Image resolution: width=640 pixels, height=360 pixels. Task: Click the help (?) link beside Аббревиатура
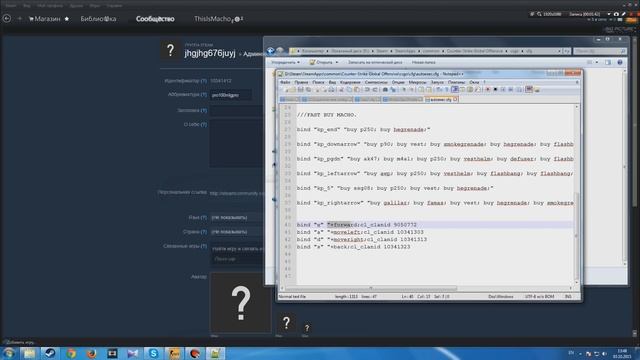pyautogui.click(x=204, y=94)
